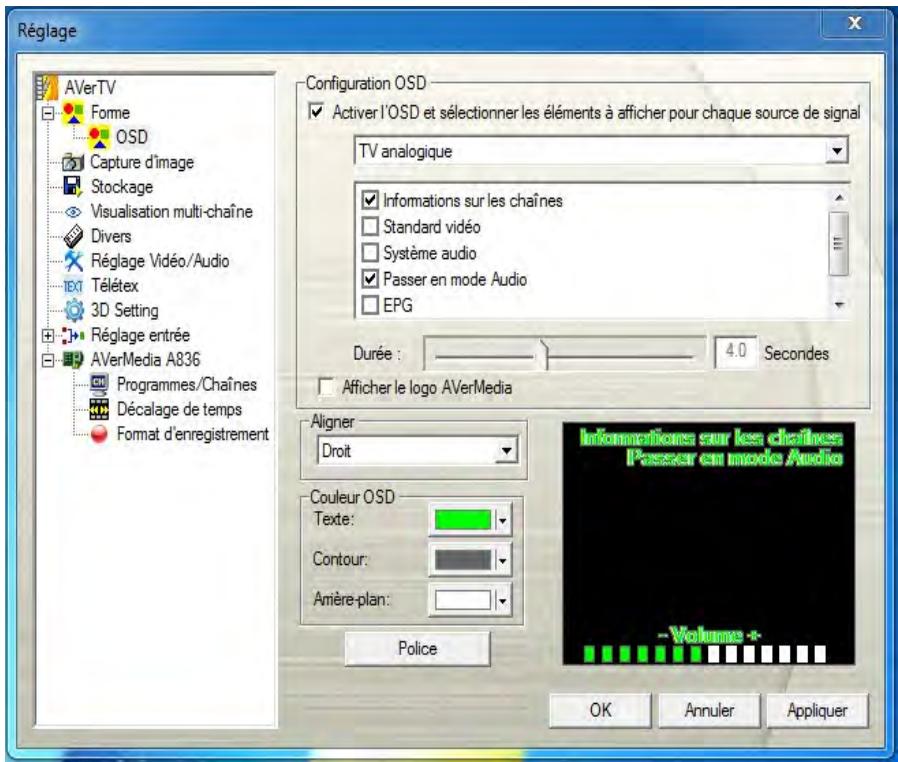Open the Contour color dropdown arrow
Image resolution: width=898 pixels, height=762 pixels.
pyautogui.click(x=502, y=560)
